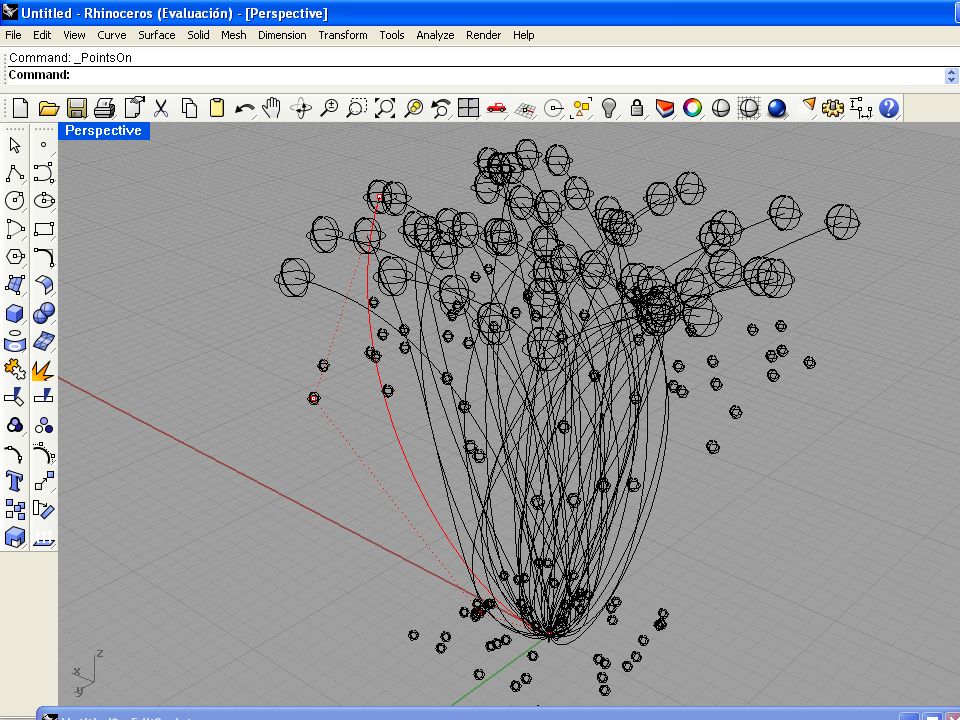960x720 pixels.
Task: Open the Perspective viewport title menu
Action: coord(103,130)
